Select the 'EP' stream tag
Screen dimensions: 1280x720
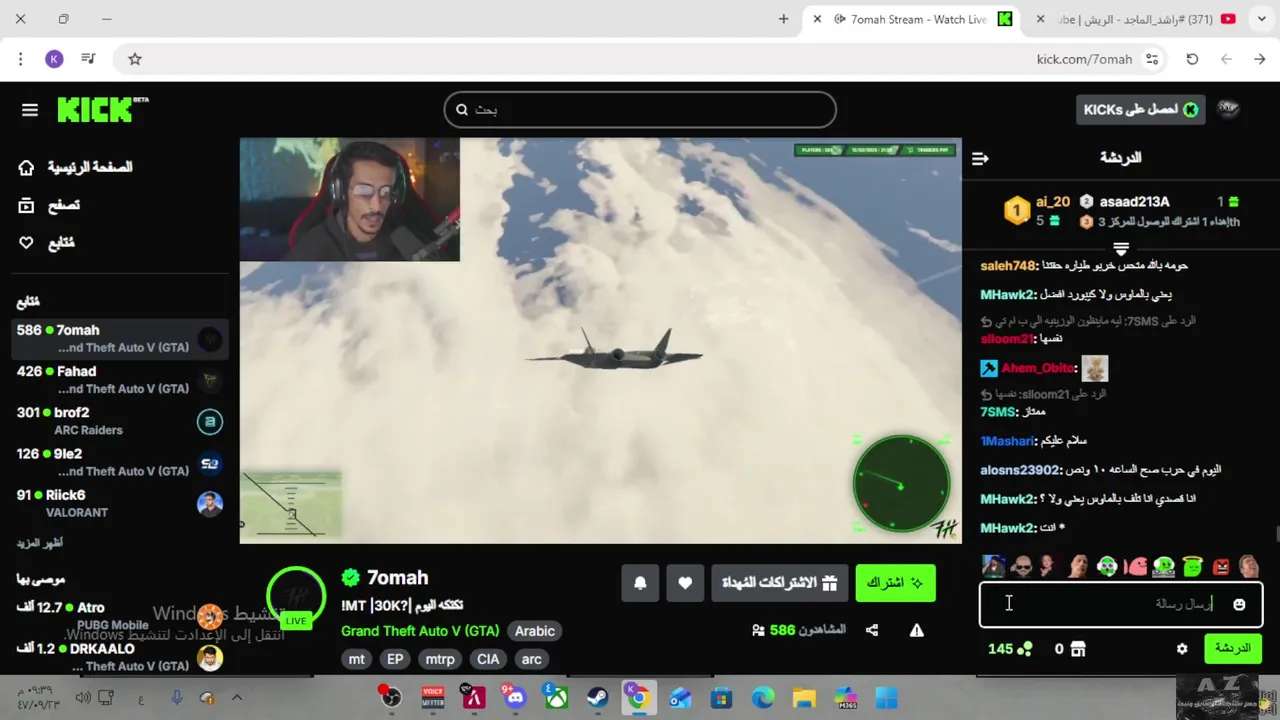coord(395,659)
